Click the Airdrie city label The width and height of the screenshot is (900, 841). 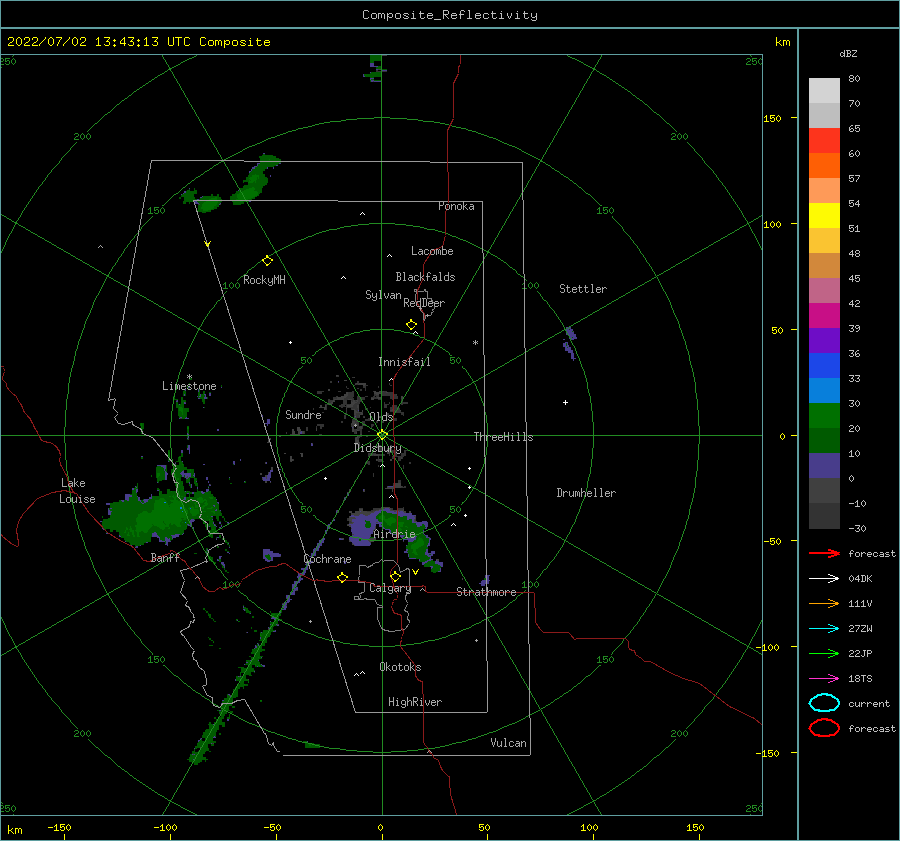pyautogui.click(x=394, y=534)
